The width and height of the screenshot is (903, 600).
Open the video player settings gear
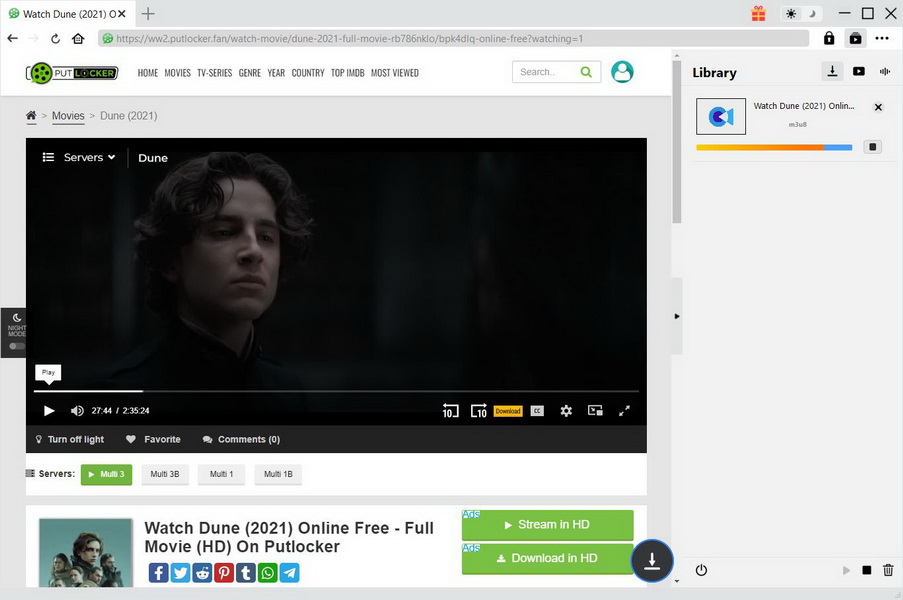click(566, 411)
